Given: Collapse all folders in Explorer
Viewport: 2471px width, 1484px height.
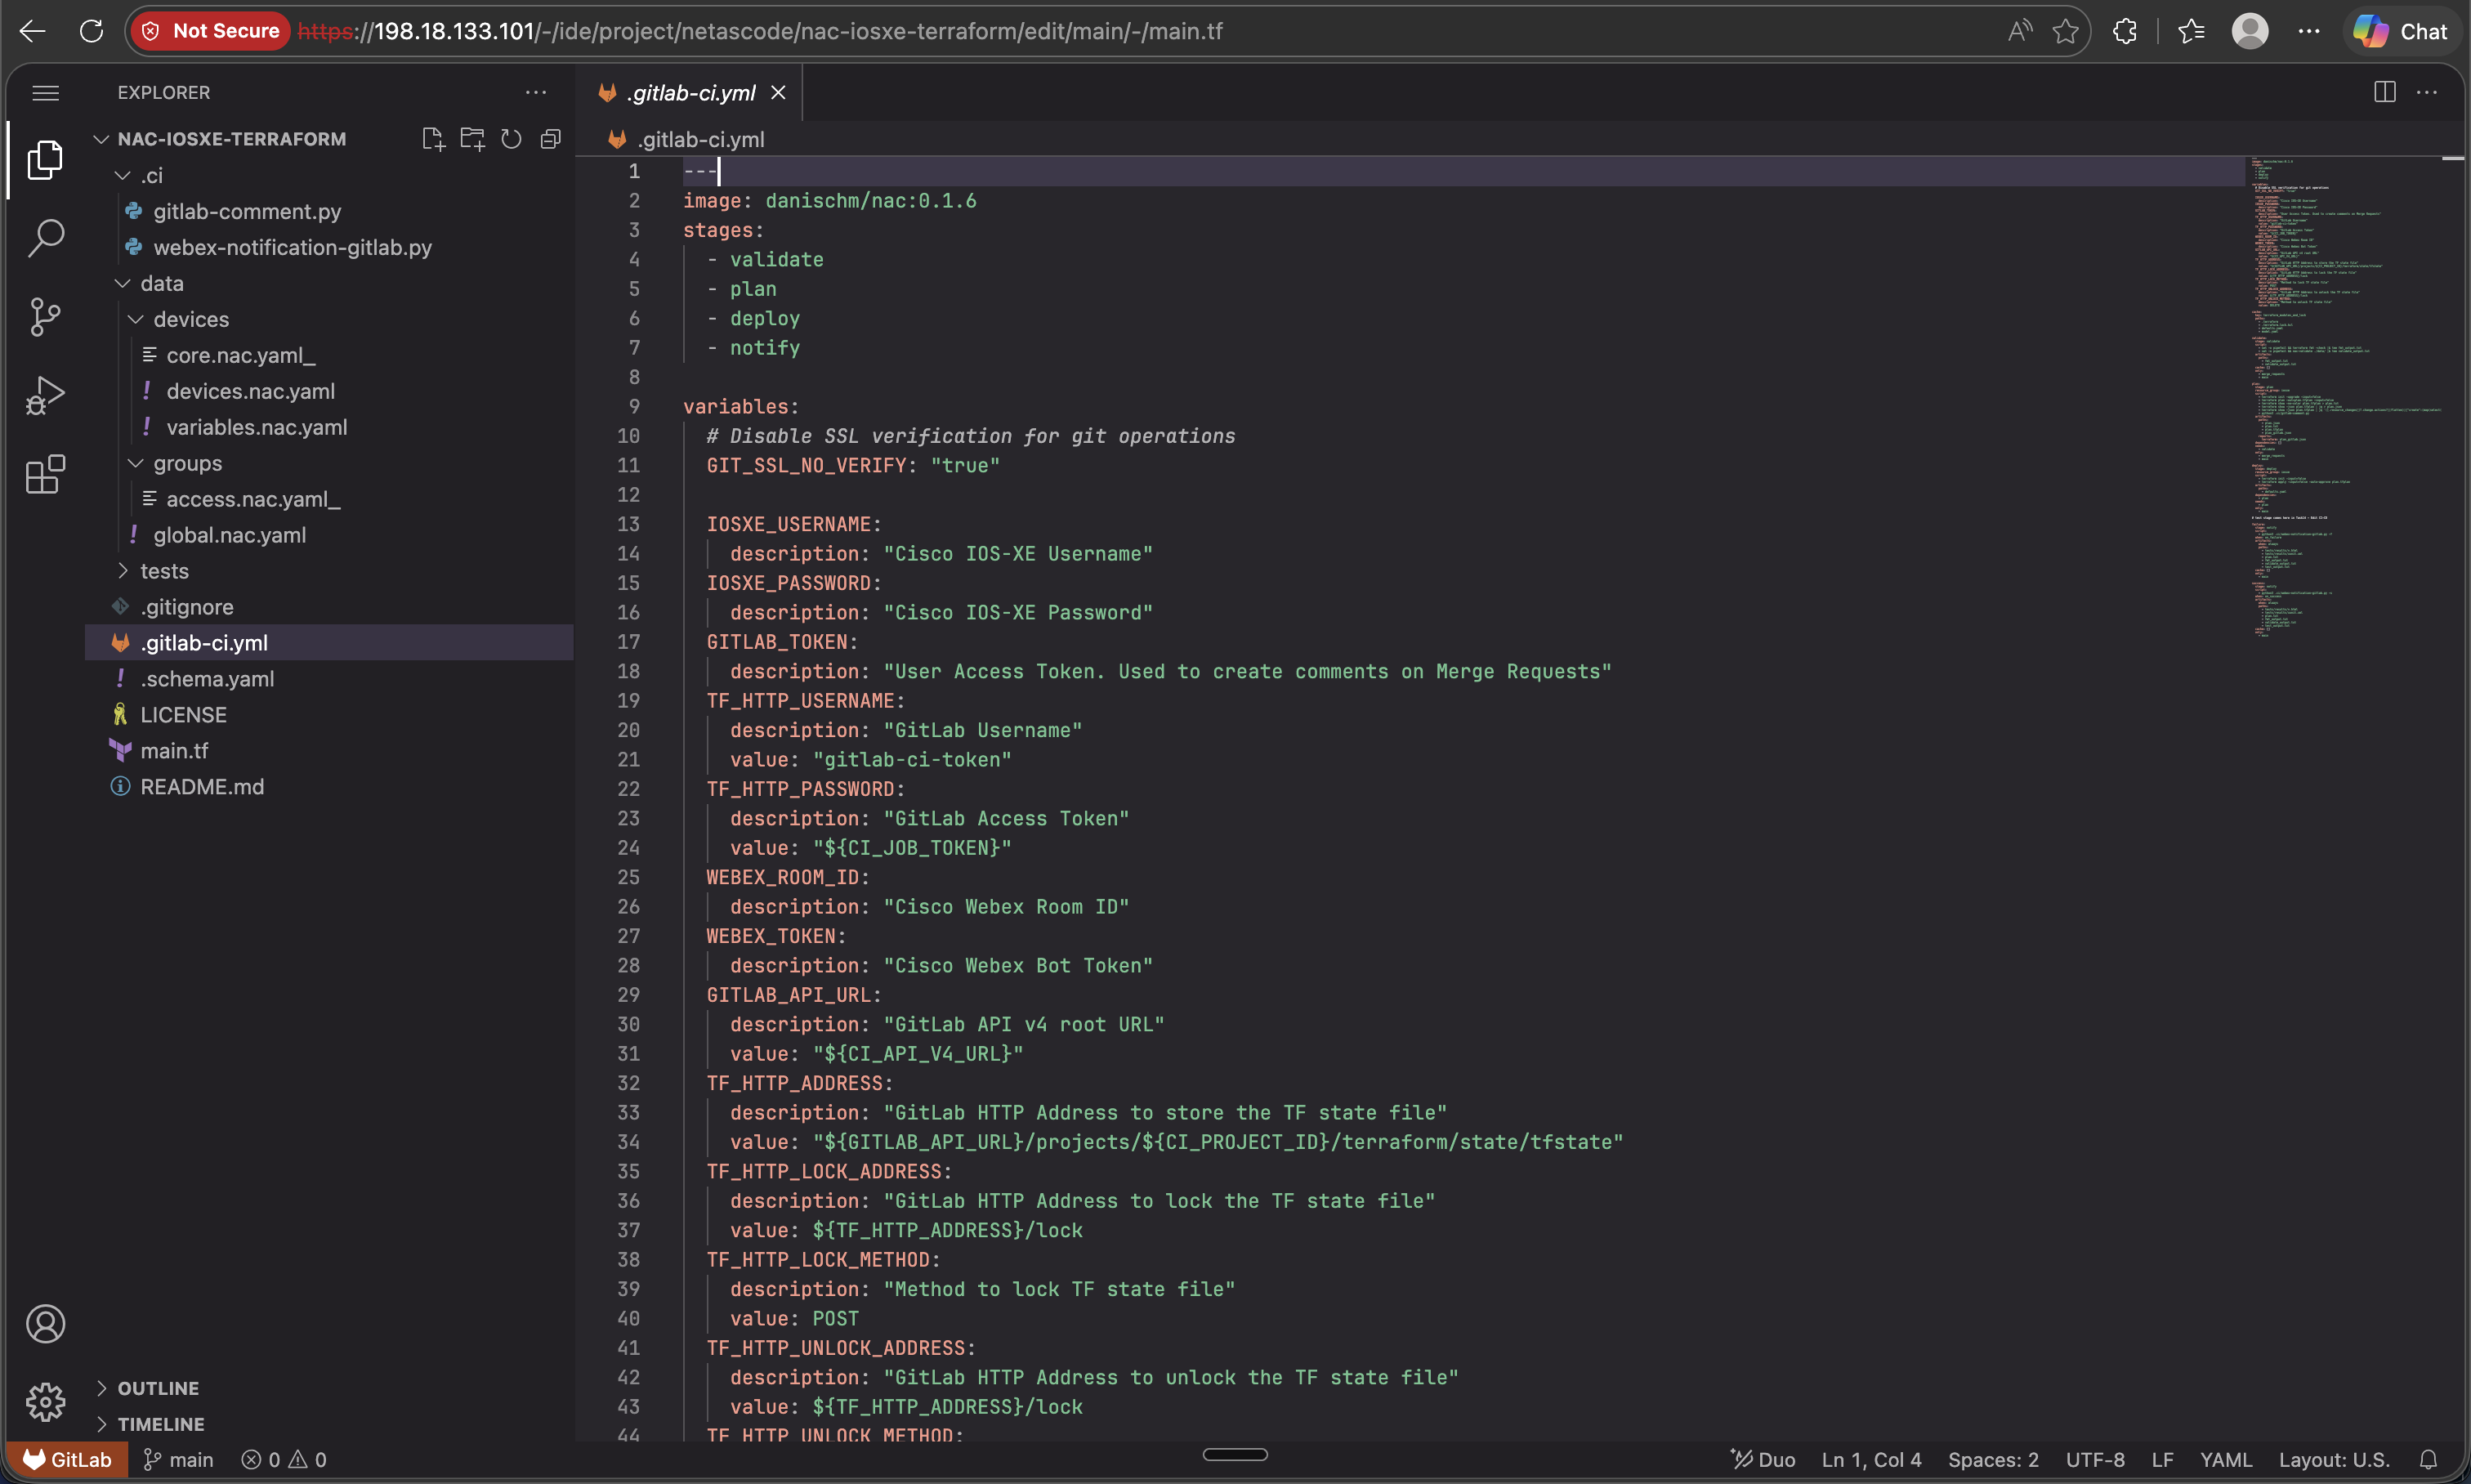Looking at the screenshot, I should (x=550, y=139).
